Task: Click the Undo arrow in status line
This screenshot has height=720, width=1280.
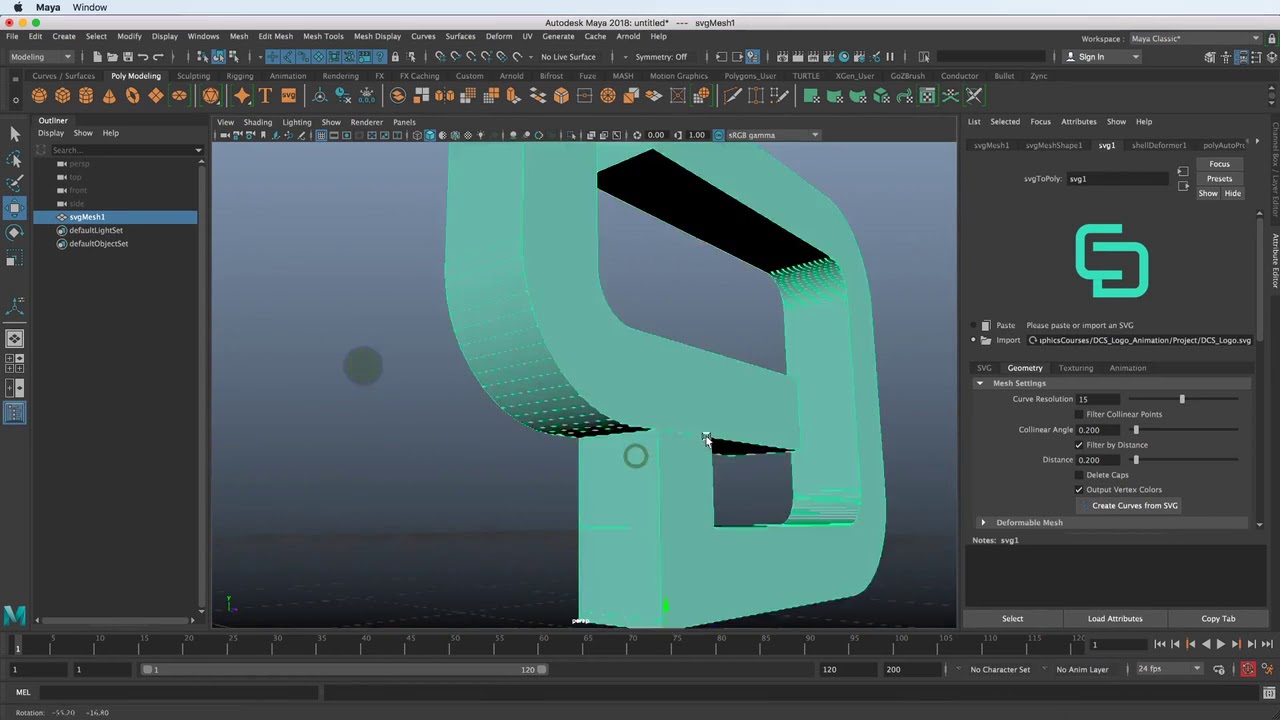Action: click(142, 57)
